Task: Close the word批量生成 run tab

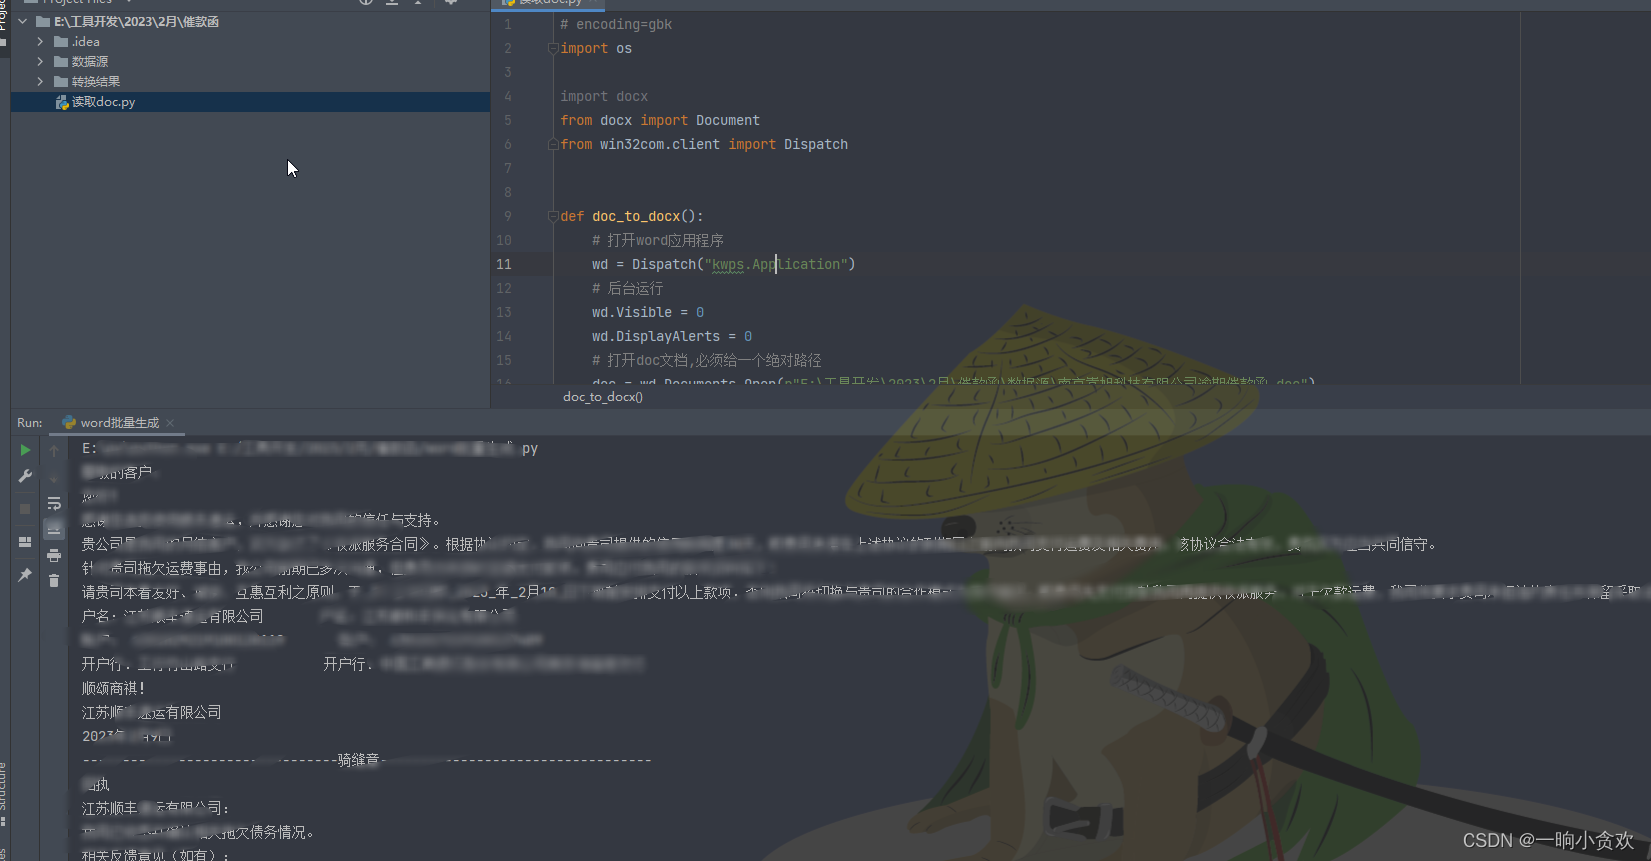Action: [x=171, y=423]
